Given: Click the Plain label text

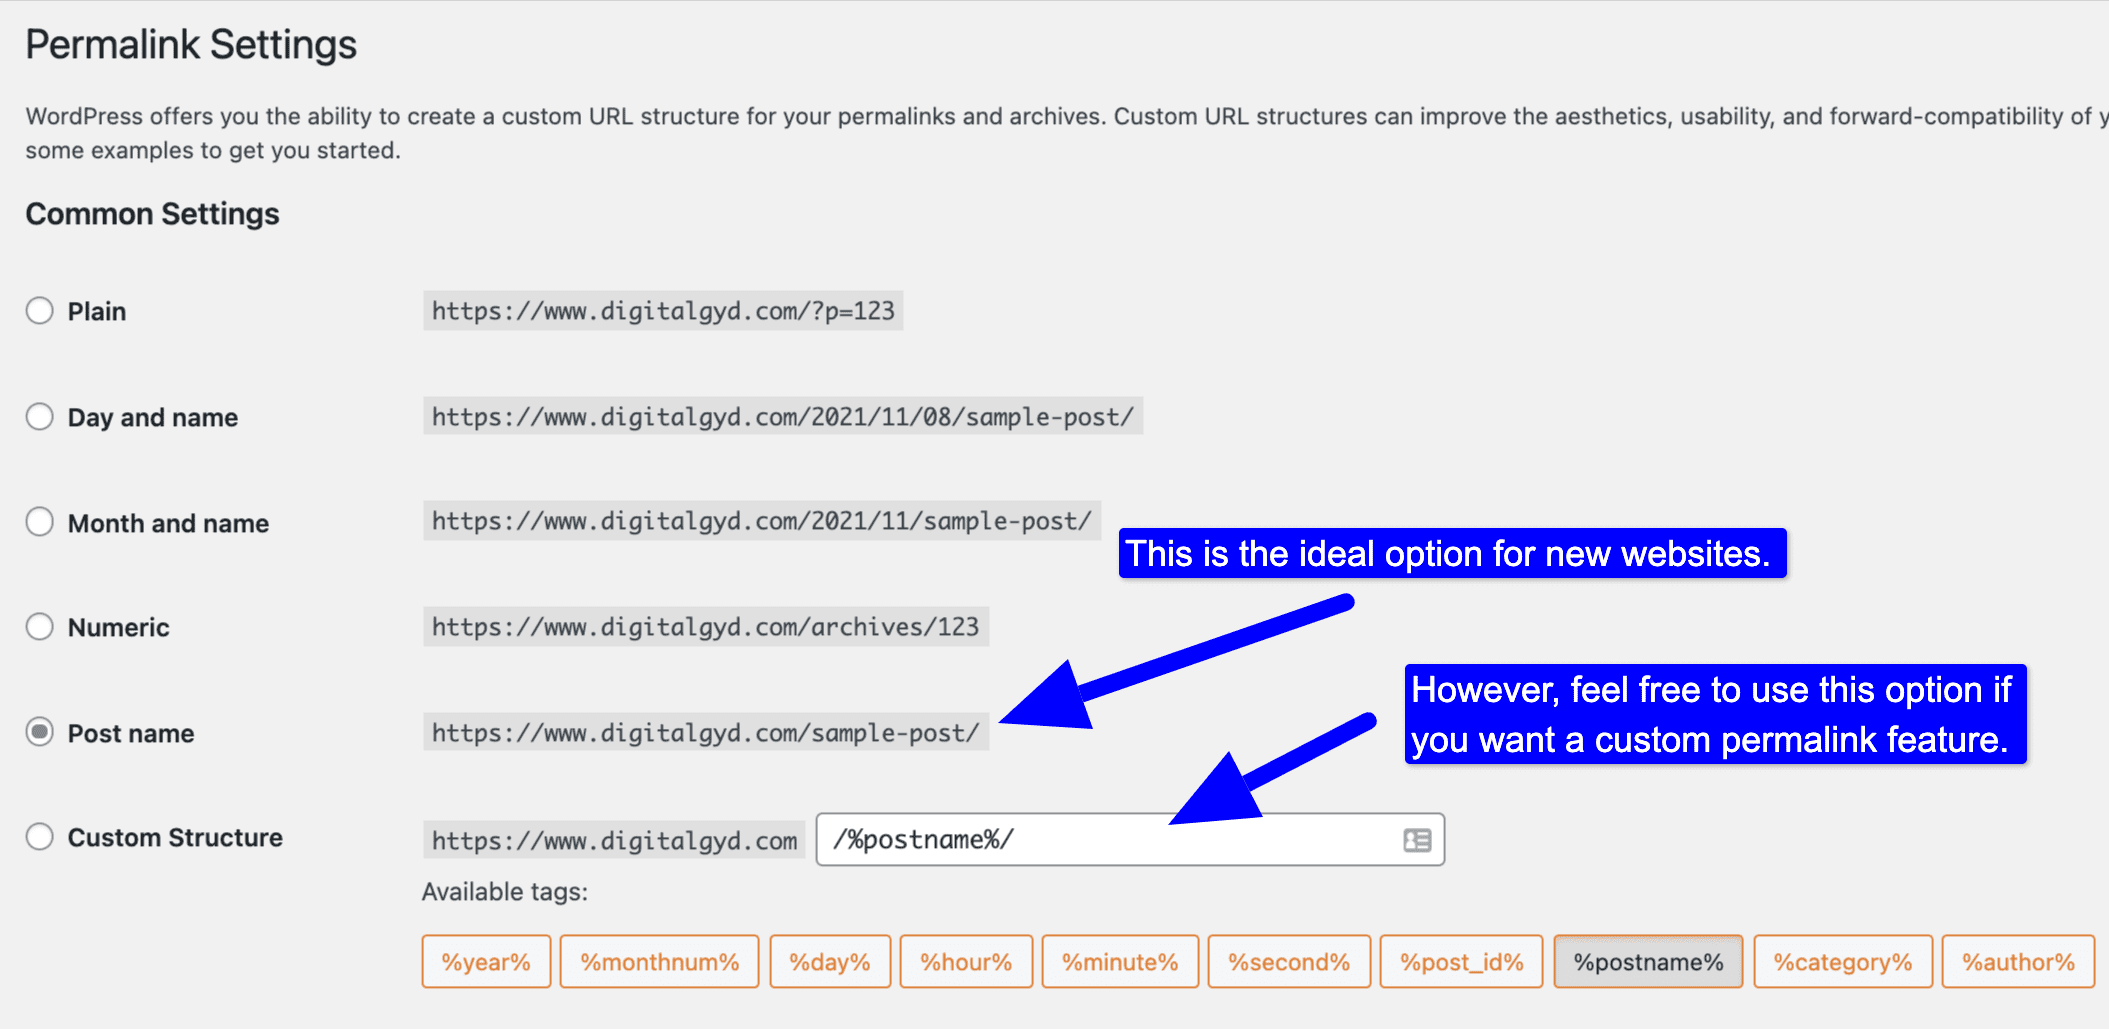Looking at the screenshot, I should (97, 312).
